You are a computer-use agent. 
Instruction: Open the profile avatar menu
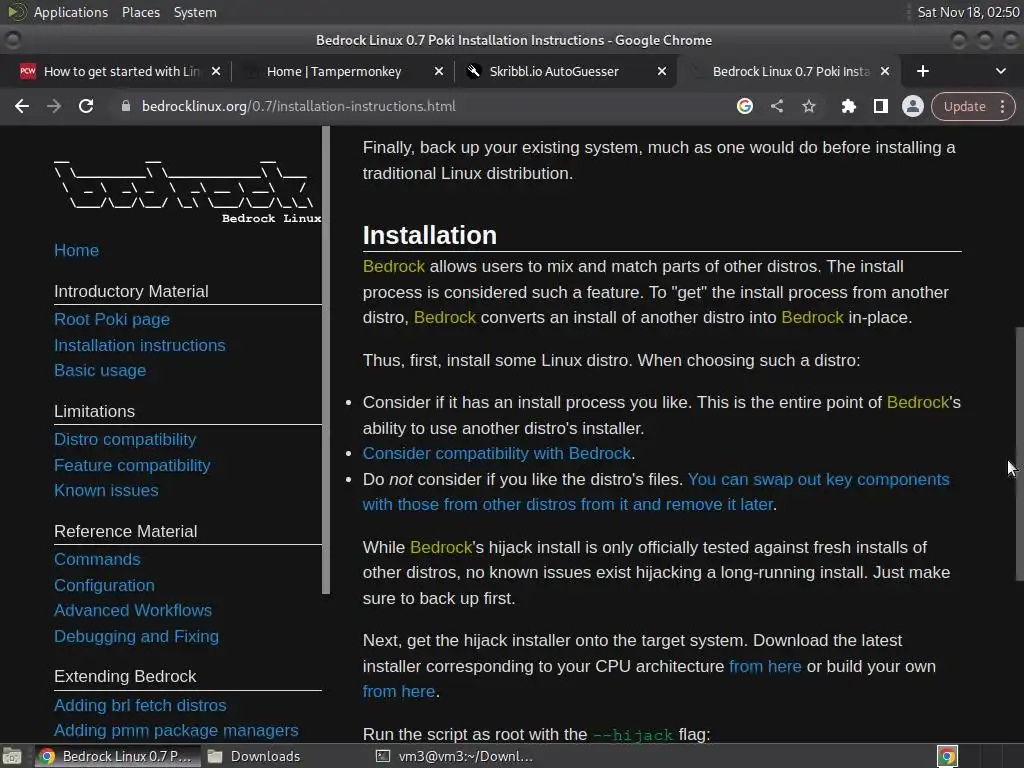[x=912, y=106]
